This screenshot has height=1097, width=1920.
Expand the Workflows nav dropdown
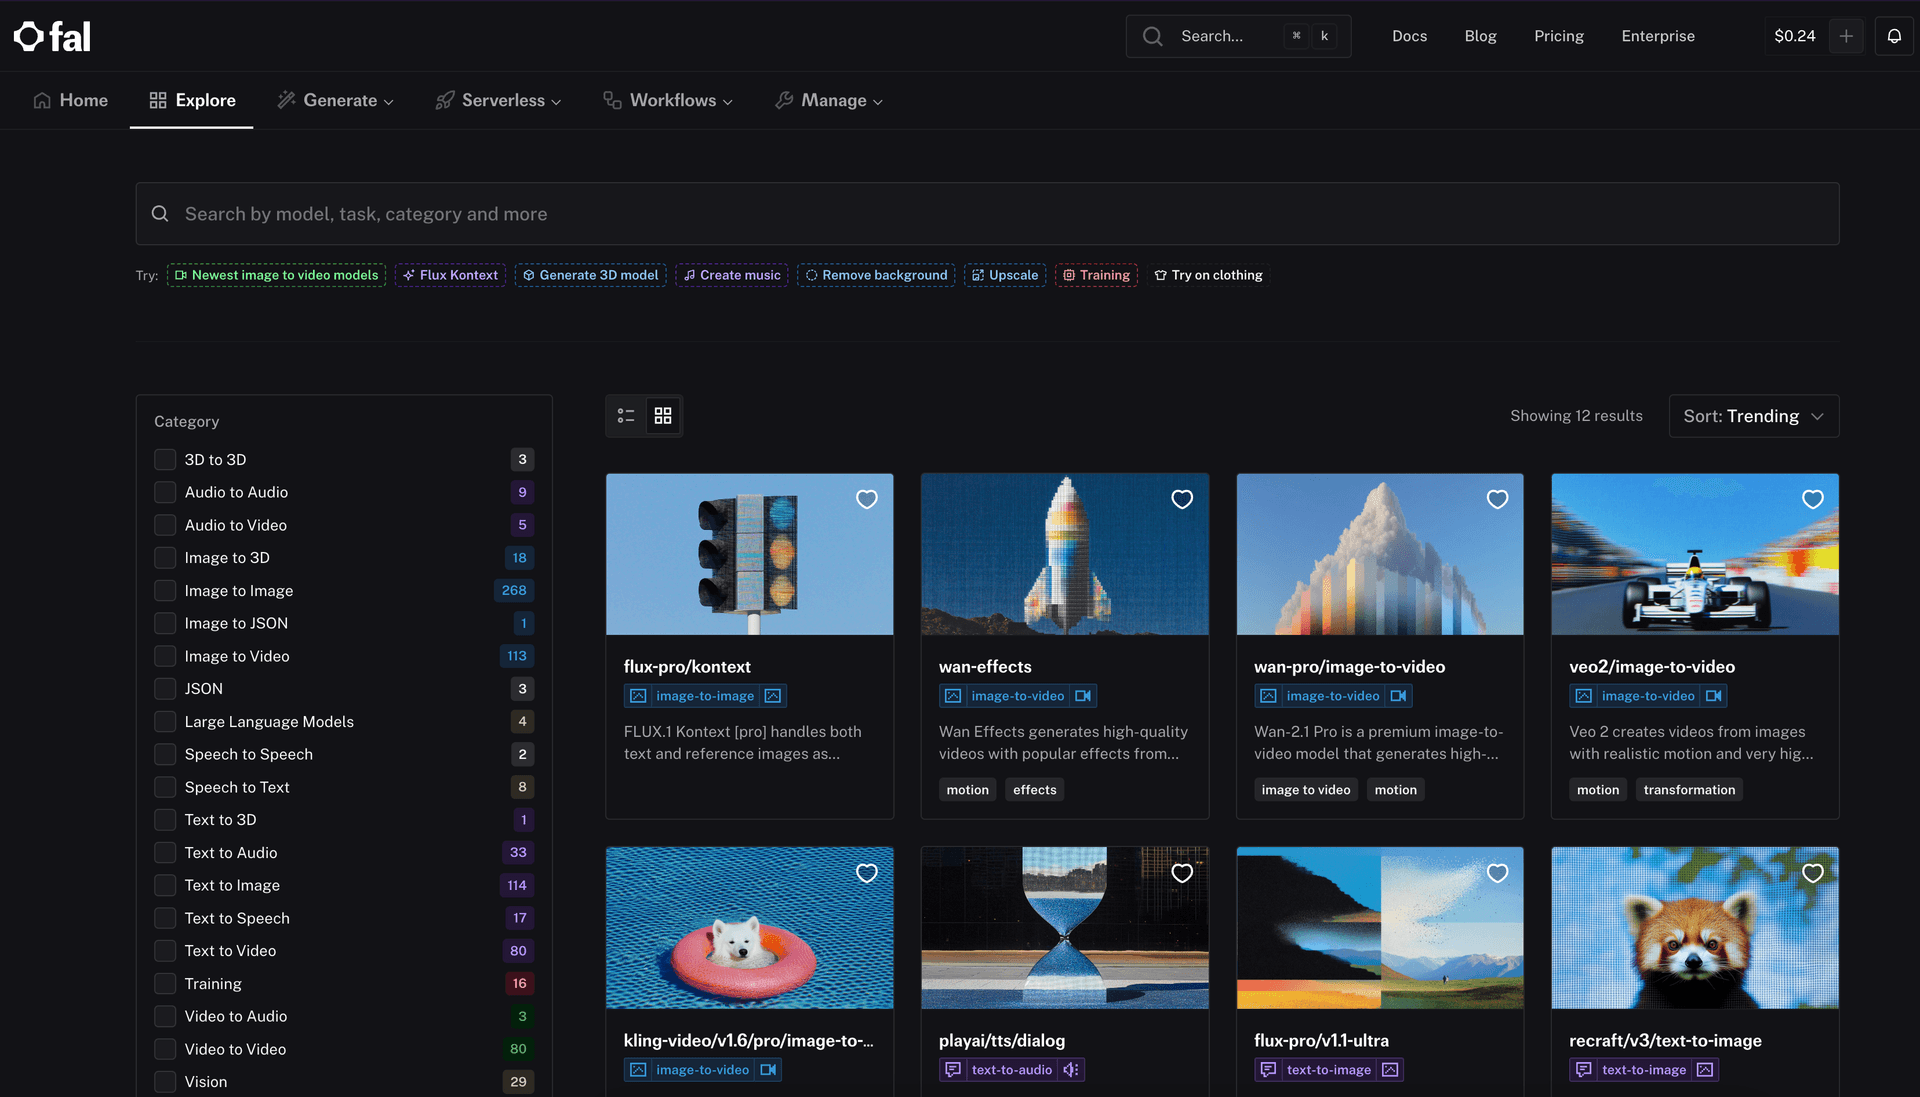pos(668,100)
